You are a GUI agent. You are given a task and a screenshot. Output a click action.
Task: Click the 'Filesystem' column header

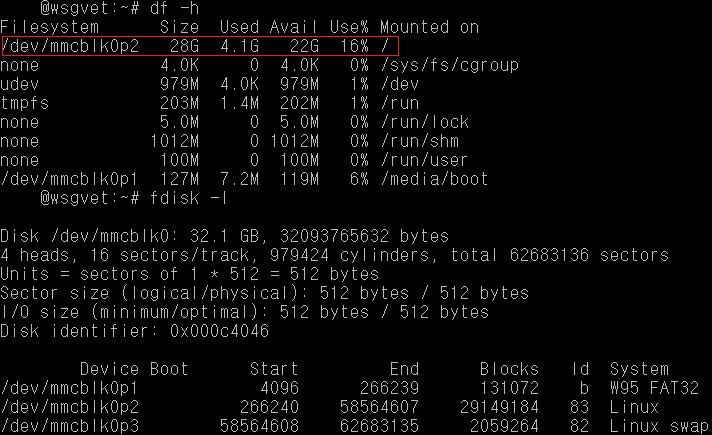click(50, 27)
